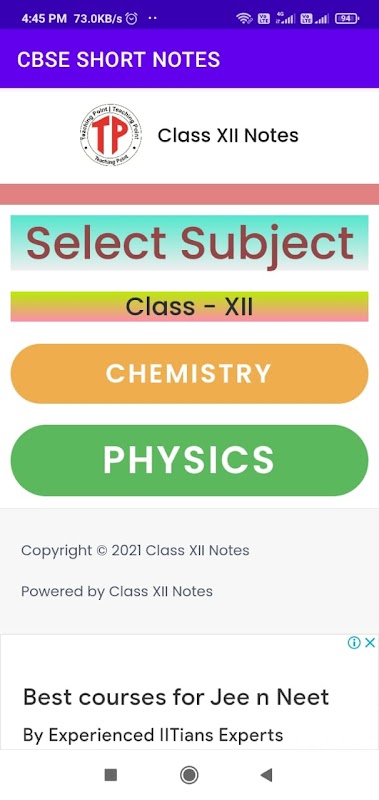Tap the red divider bar
The height and width of the screenshot is (800, 379).
point(189,194)
